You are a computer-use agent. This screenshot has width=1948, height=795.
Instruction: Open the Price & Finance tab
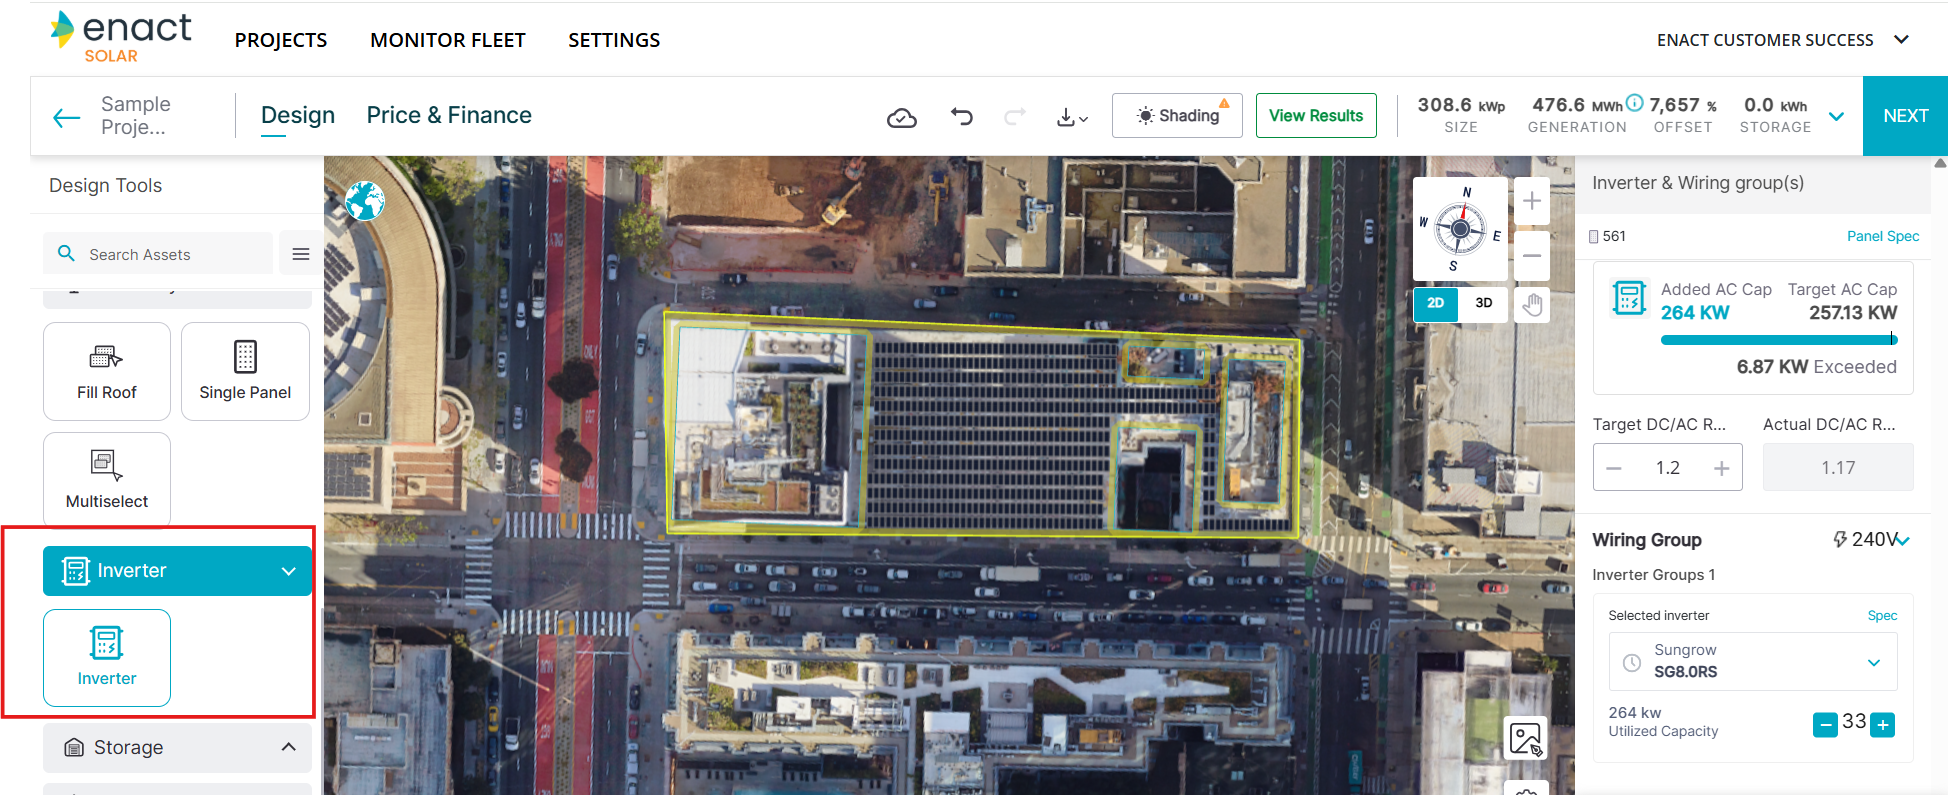click(x=449, y=116)
